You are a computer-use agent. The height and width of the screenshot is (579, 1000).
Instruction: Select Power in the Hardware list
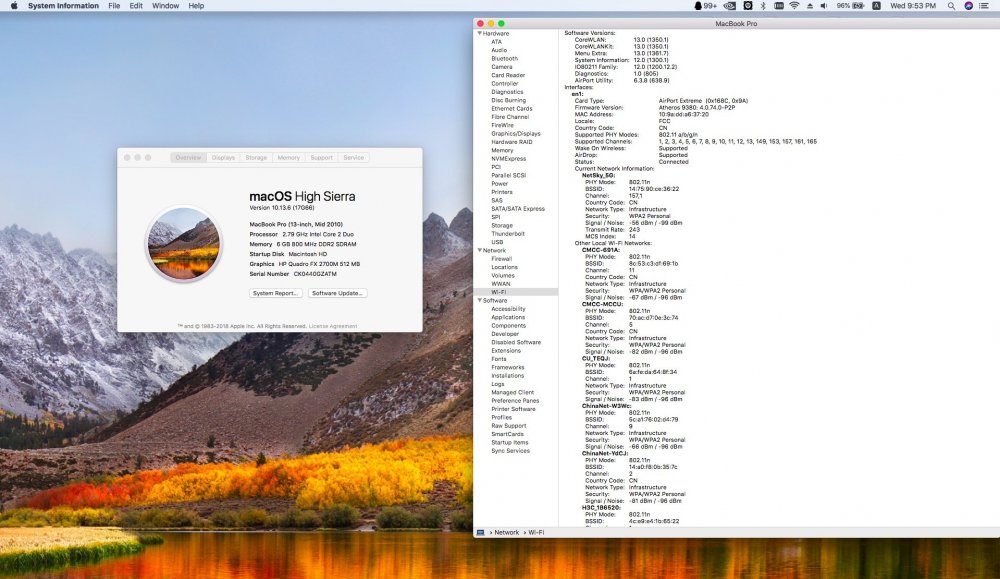pos(499,184)
